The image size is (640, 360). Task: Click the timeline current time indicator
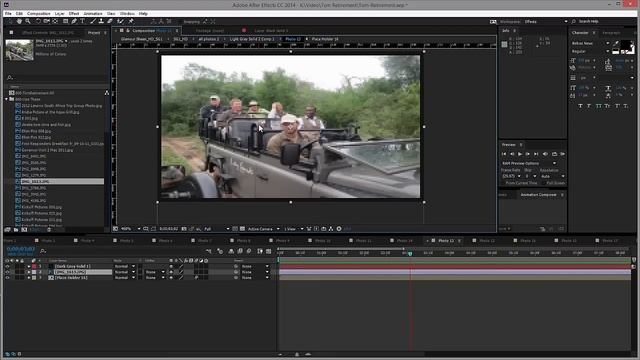[410, 254]
